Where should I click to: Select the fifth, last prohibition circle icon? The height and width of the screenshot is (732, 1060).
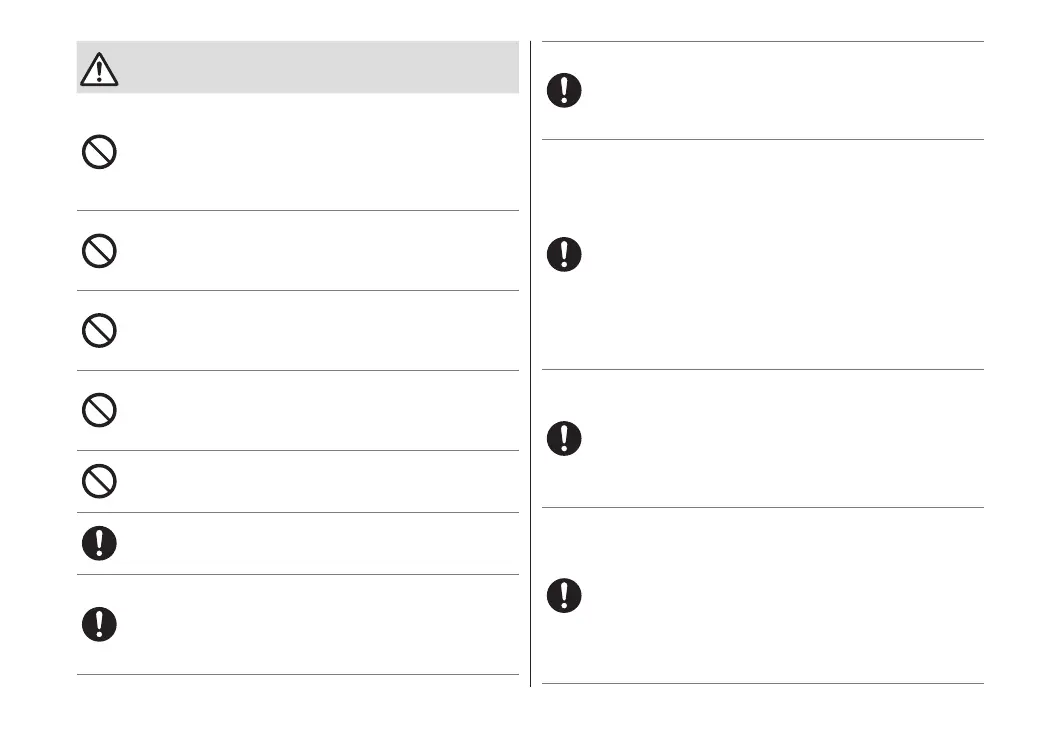coord(100,482)
